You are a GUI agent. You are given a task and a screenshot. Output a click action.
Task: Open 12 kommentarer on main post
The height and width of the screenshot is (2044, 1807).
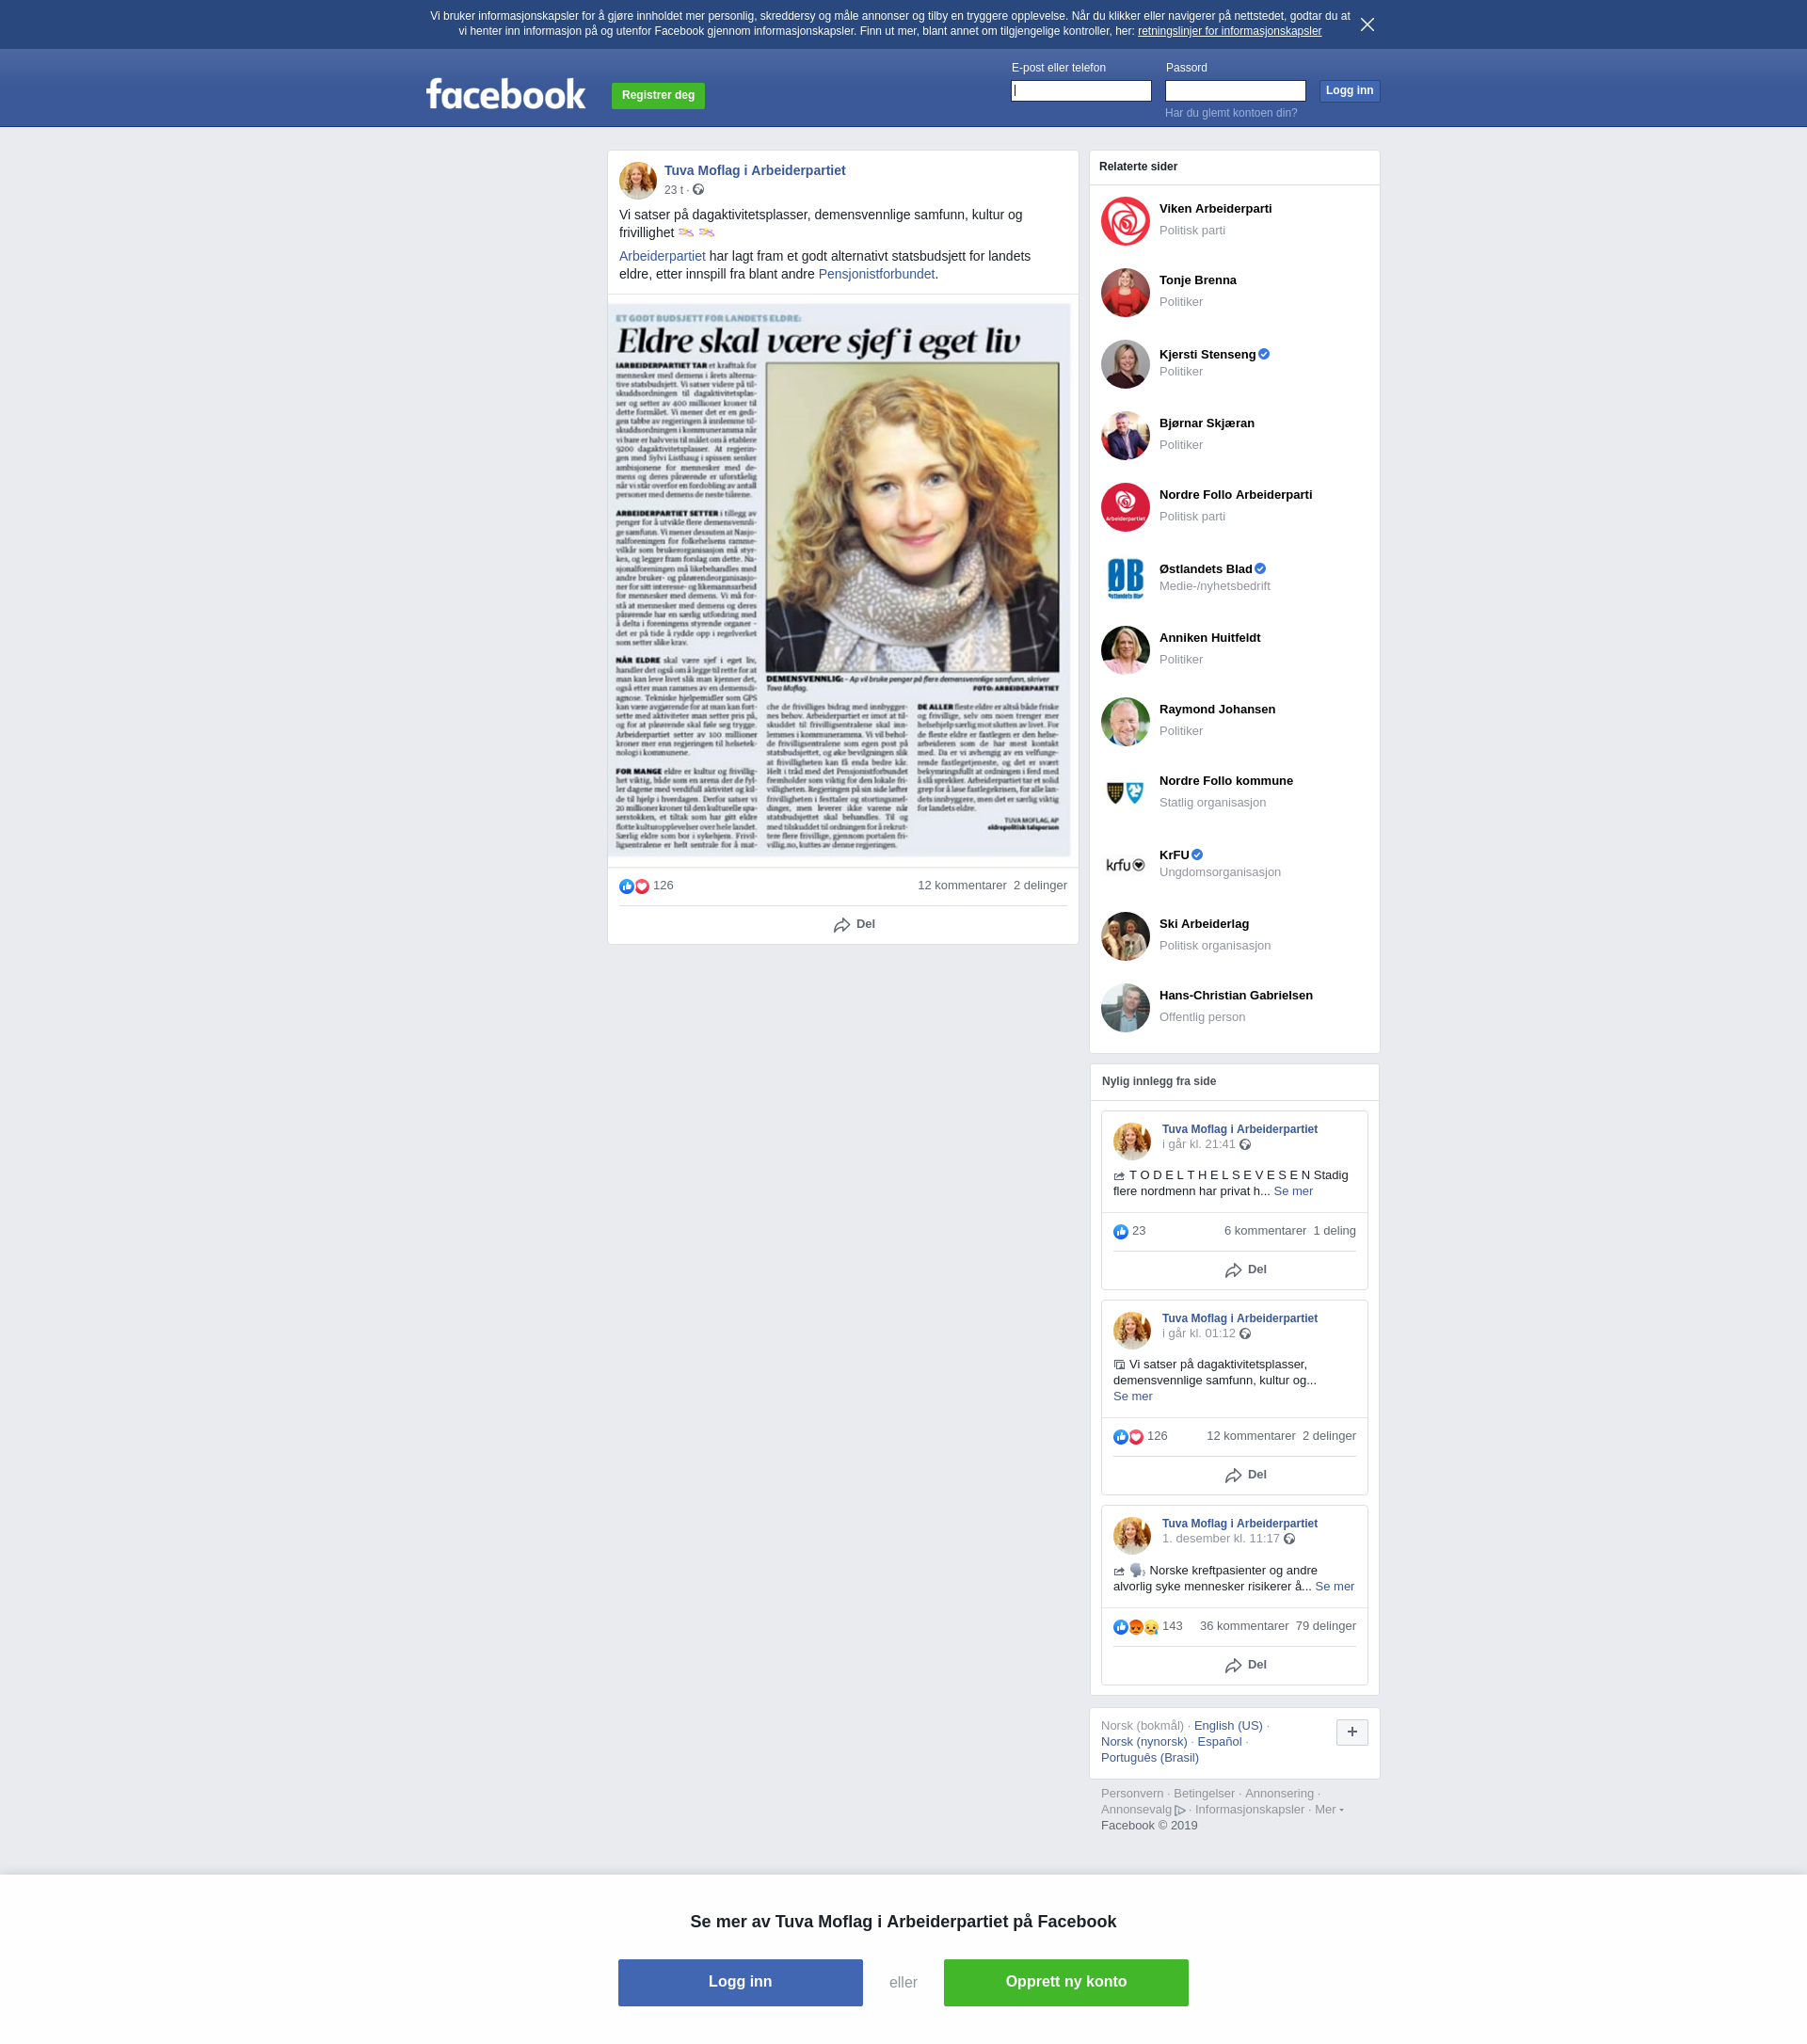pos(962,886)
